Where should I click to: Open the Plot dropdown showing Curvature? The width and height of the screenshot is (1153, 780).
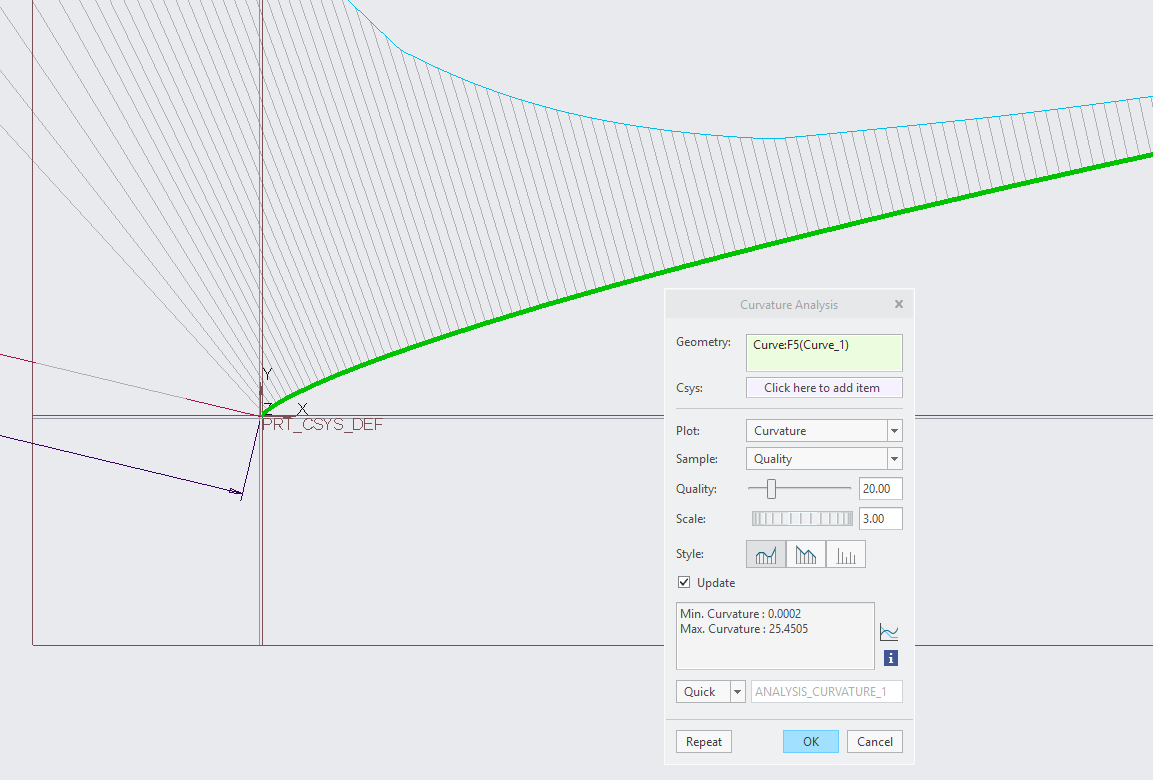click(896, 430)
